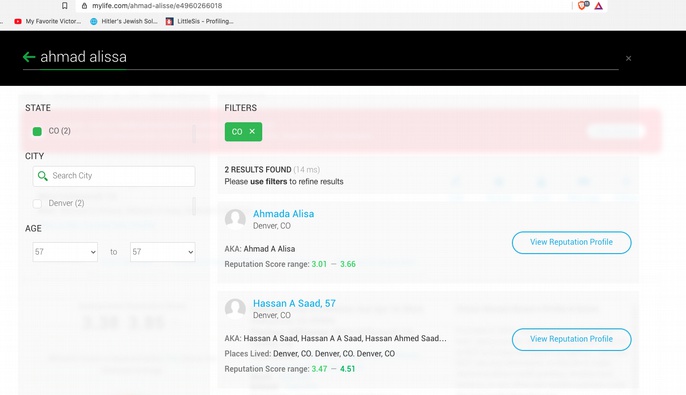Click the avatar icon next to Ahmada Alisa
This screenshot has width=686, height=395.
(235, 219)
